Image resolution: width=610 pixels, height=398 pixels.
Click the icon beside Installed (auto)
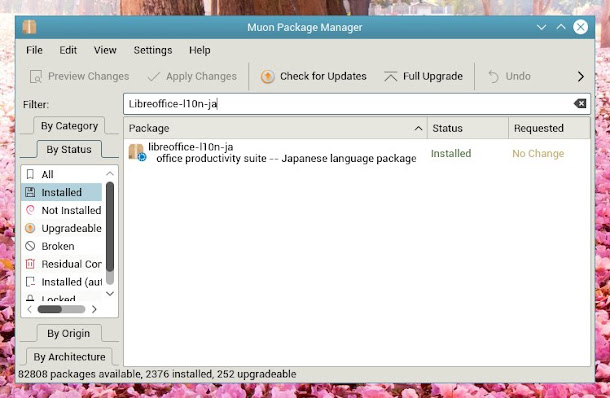30,282
